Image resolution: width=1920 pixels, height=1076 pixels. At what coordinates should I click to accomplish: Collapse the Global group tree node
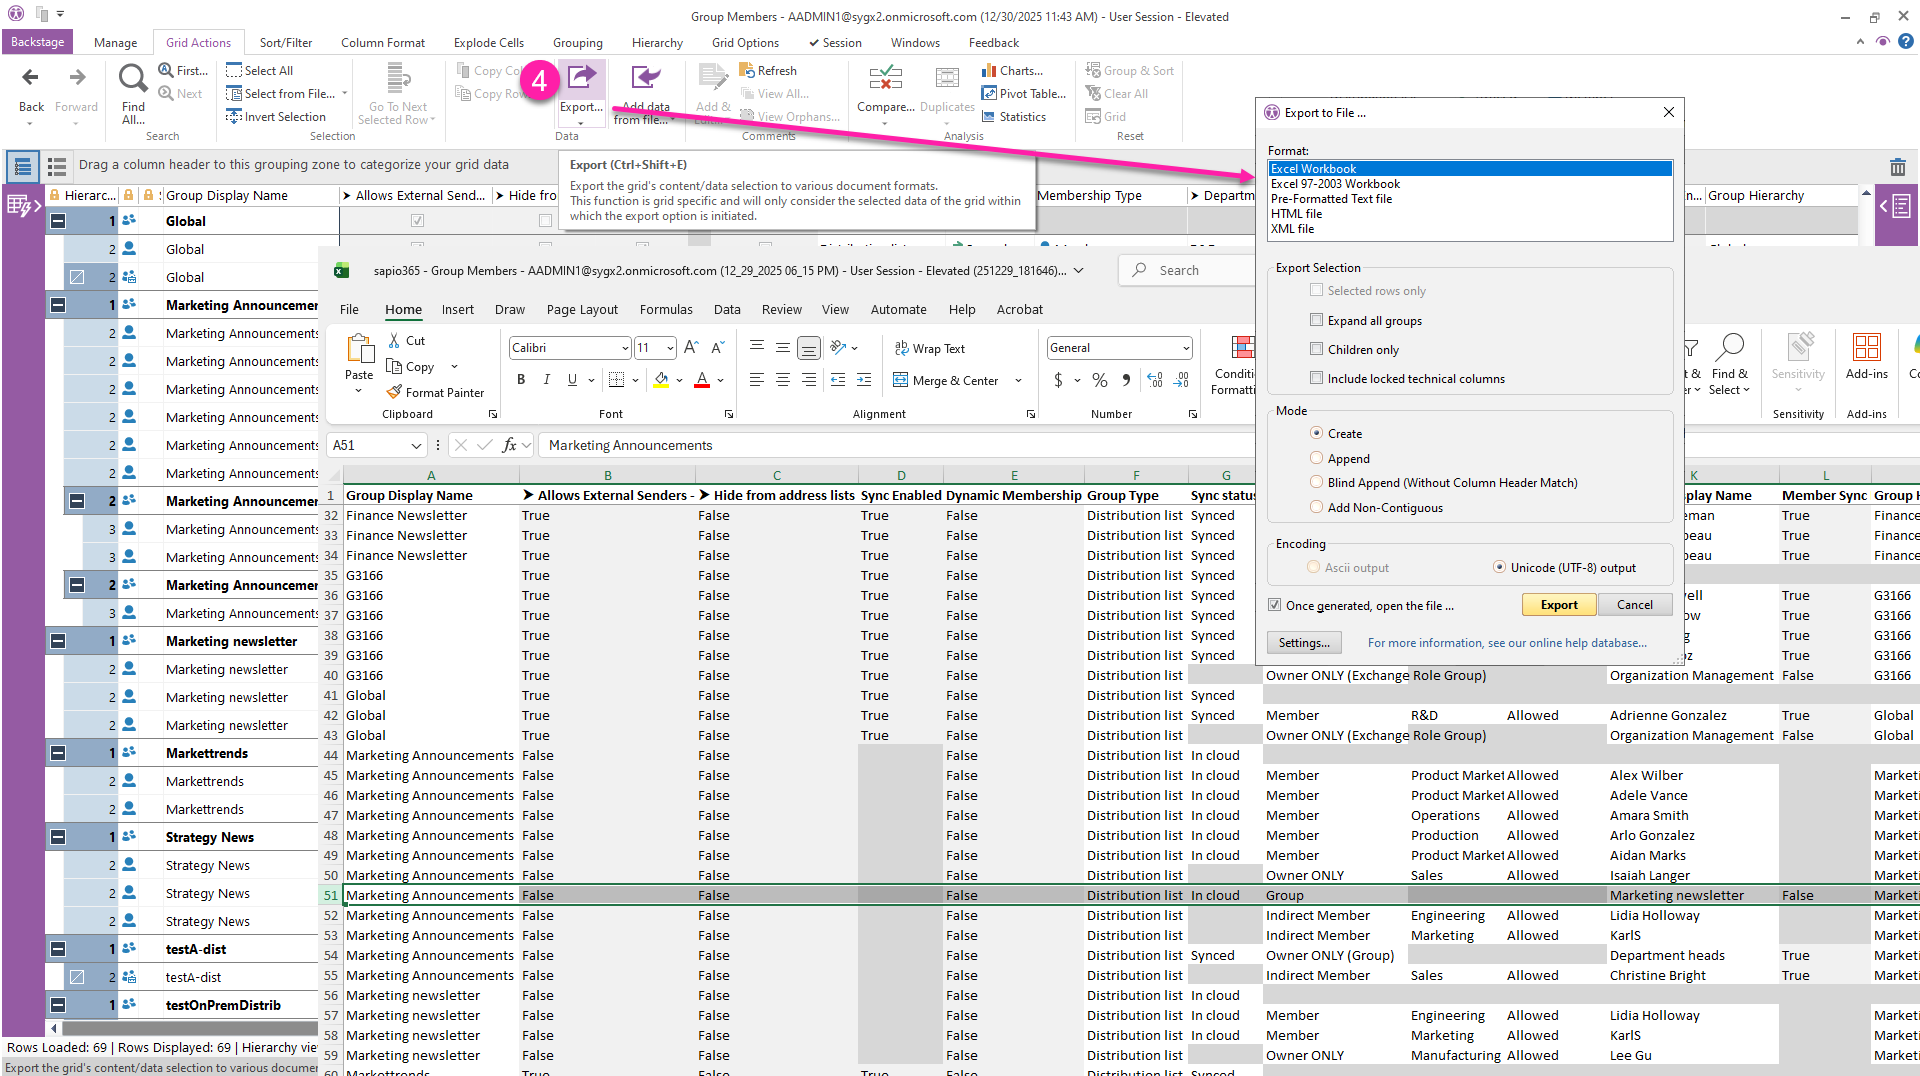[58, 221]
